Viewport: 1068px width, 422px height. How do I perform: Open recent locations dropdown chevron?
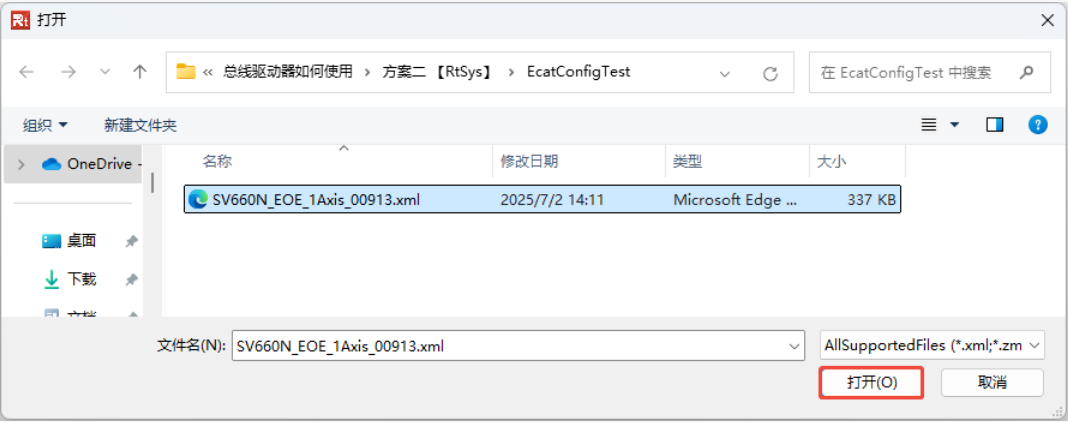pos(105,72)
